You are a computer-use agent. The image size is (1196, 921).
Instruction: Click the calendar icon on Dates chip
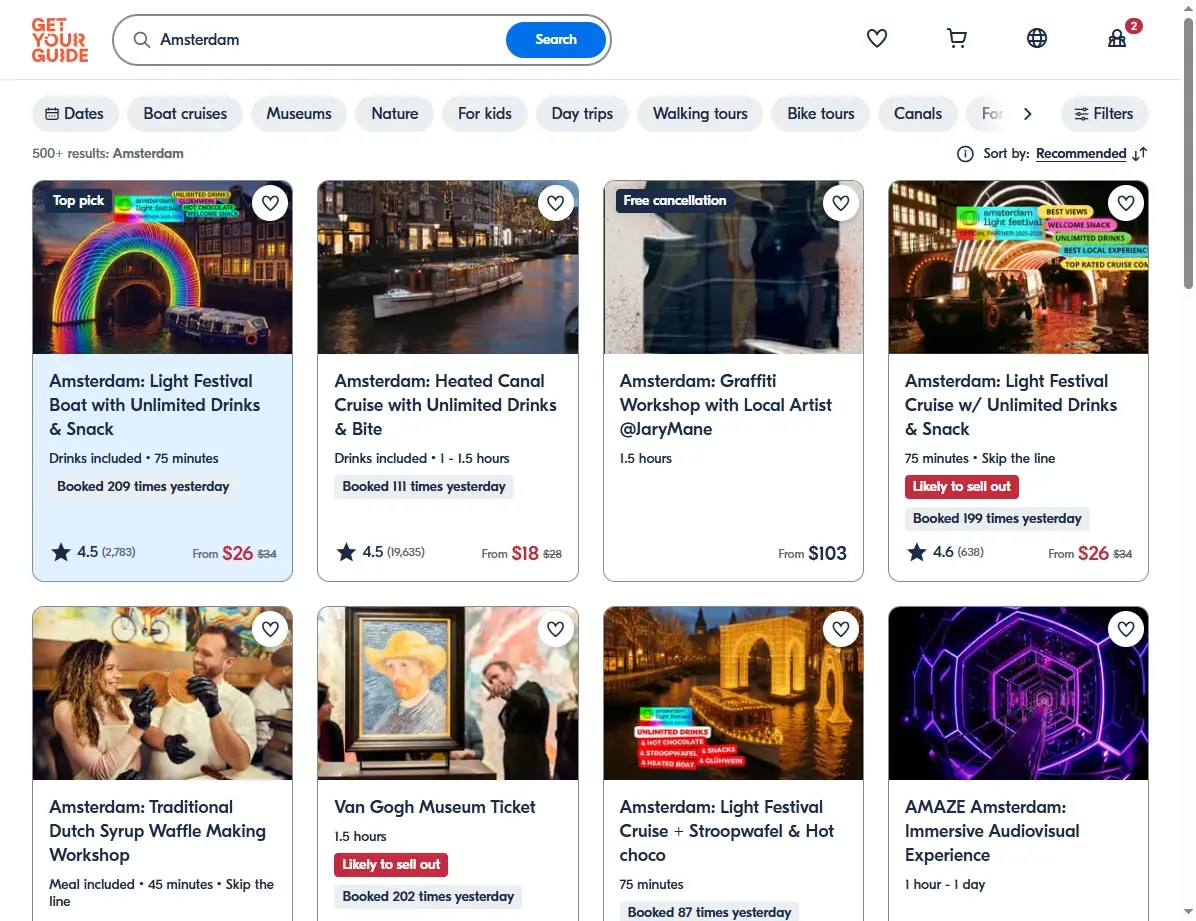pos(52,114)
